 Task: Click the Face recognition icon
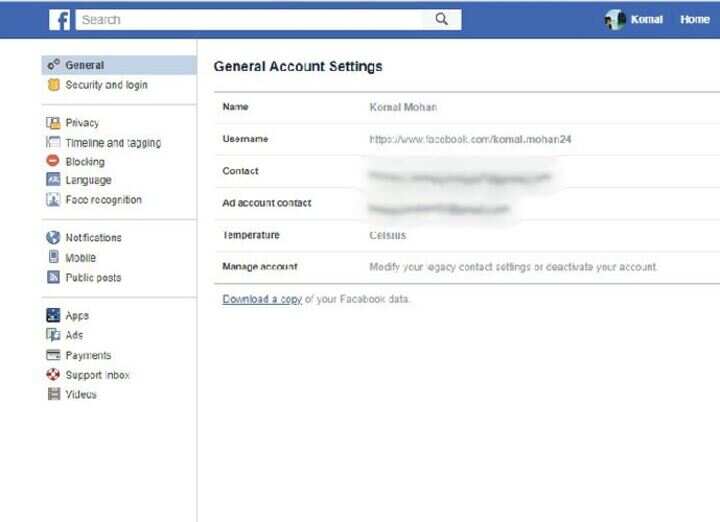[x=53, y=199]
